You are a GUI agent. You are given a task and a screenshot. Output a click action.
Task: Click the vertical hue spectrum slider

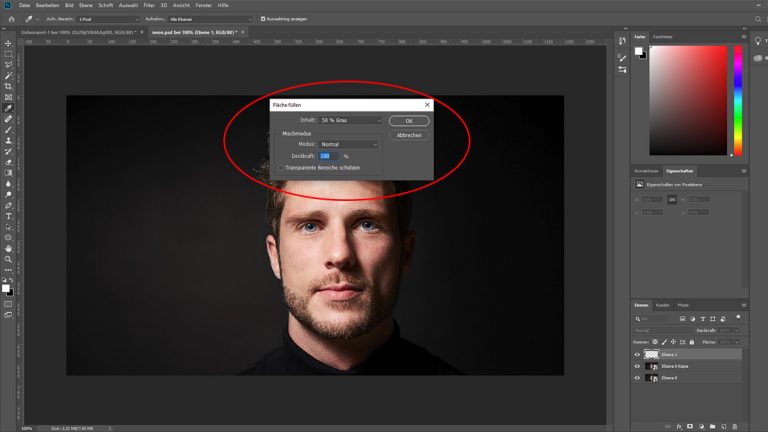tap(738, 100)
